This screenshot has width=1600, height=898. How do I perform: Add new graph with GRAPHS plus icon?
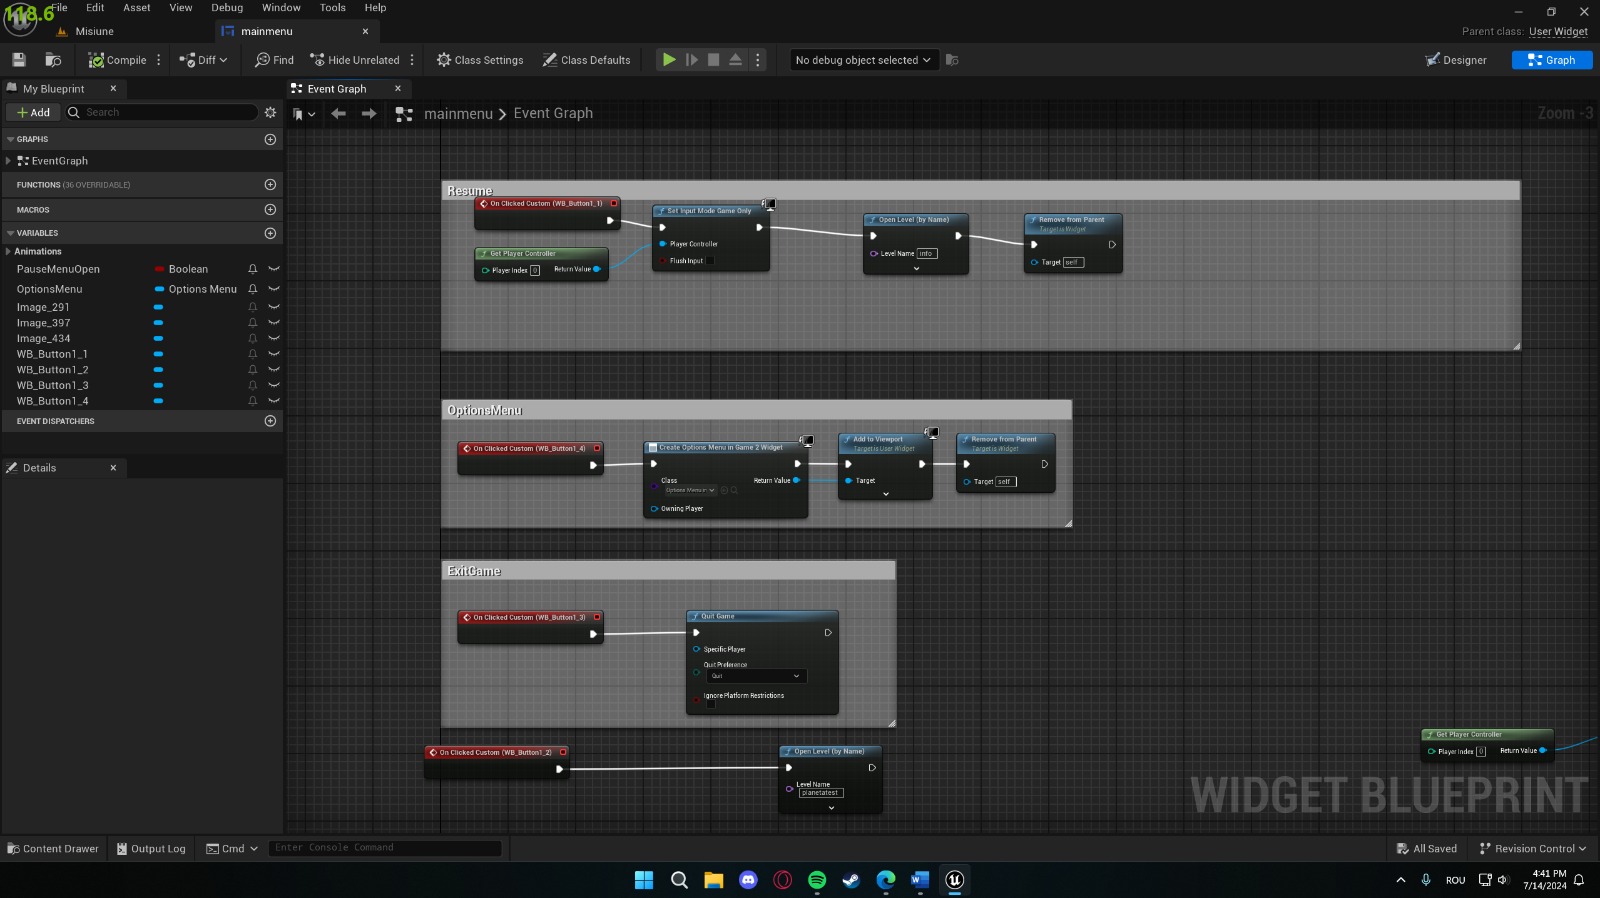[270, 139]
